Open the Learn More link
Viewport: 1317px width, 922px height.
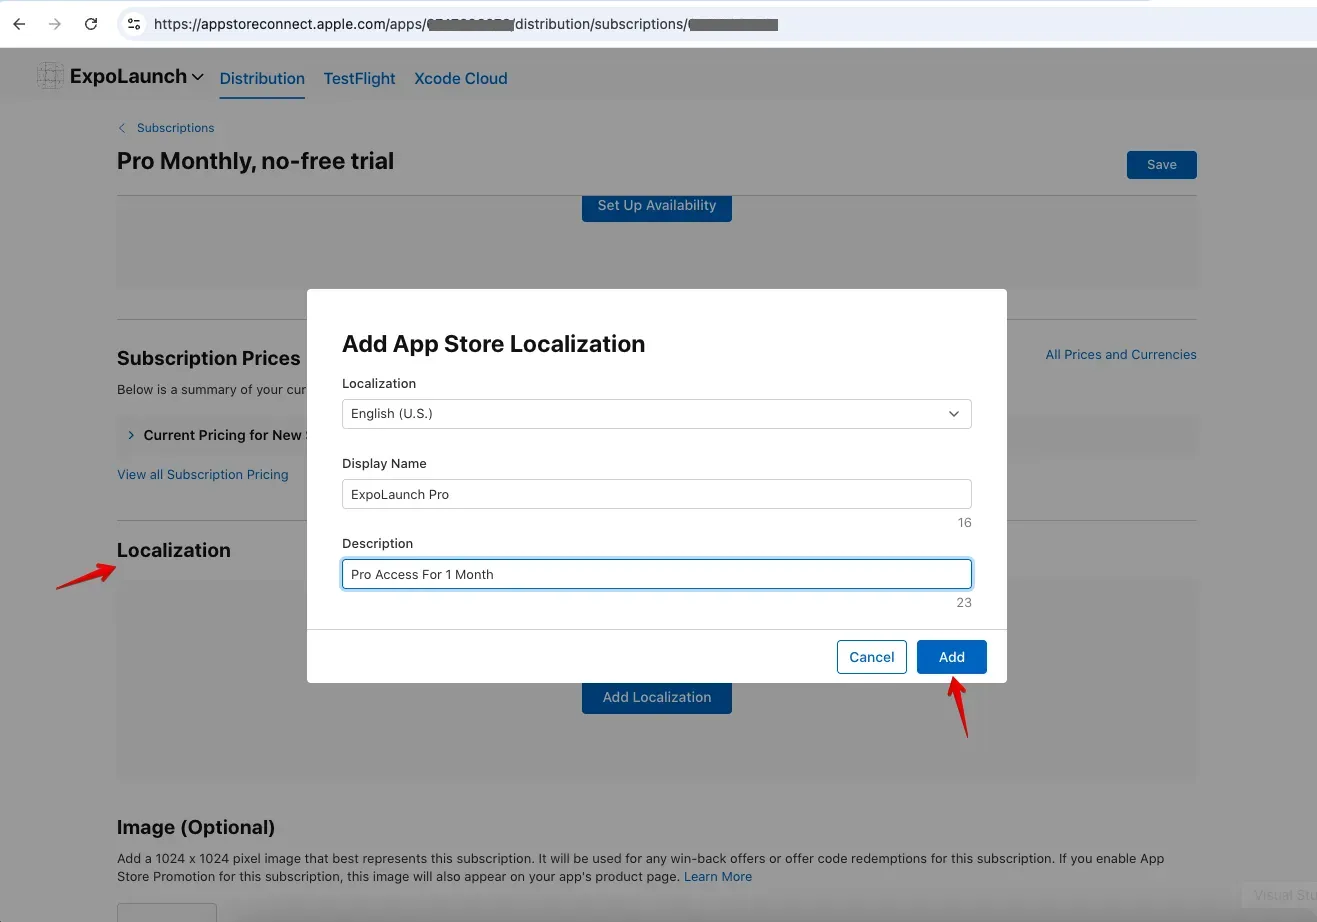[x=718, y=876]
